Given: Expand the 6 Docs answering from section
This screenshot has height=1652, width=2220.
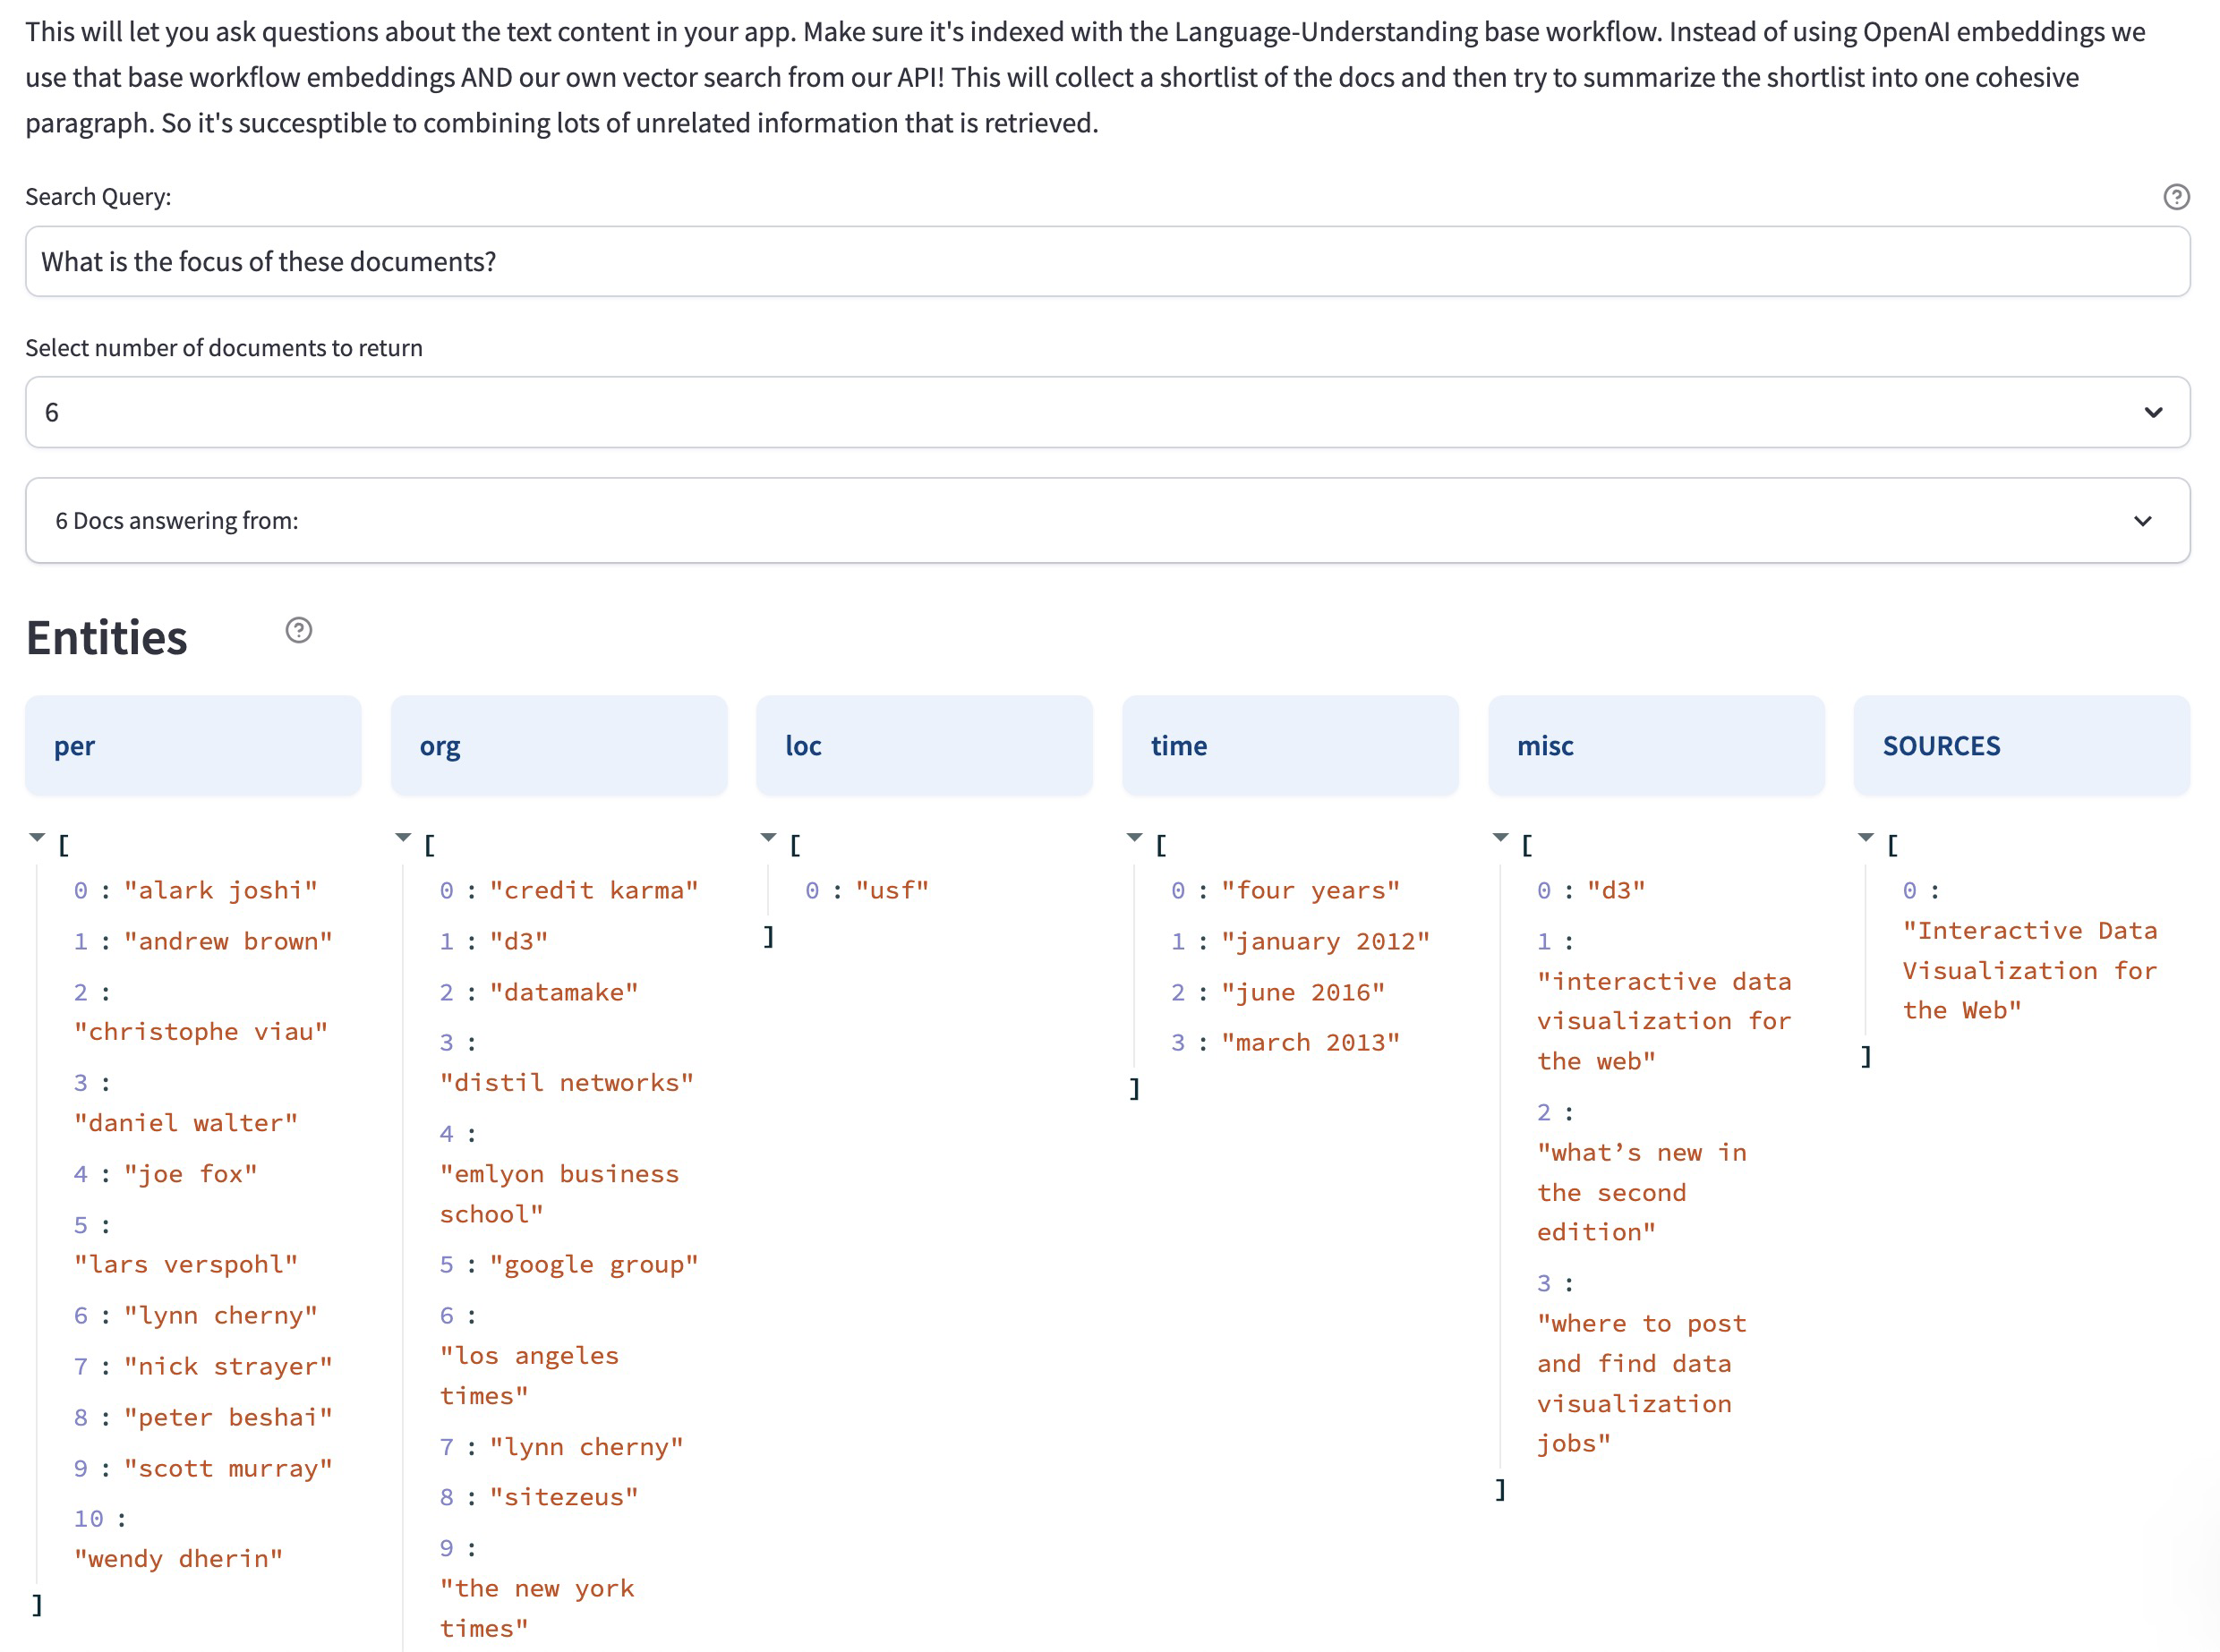Looking at the screenshot, I should (x=1107, y=520).
